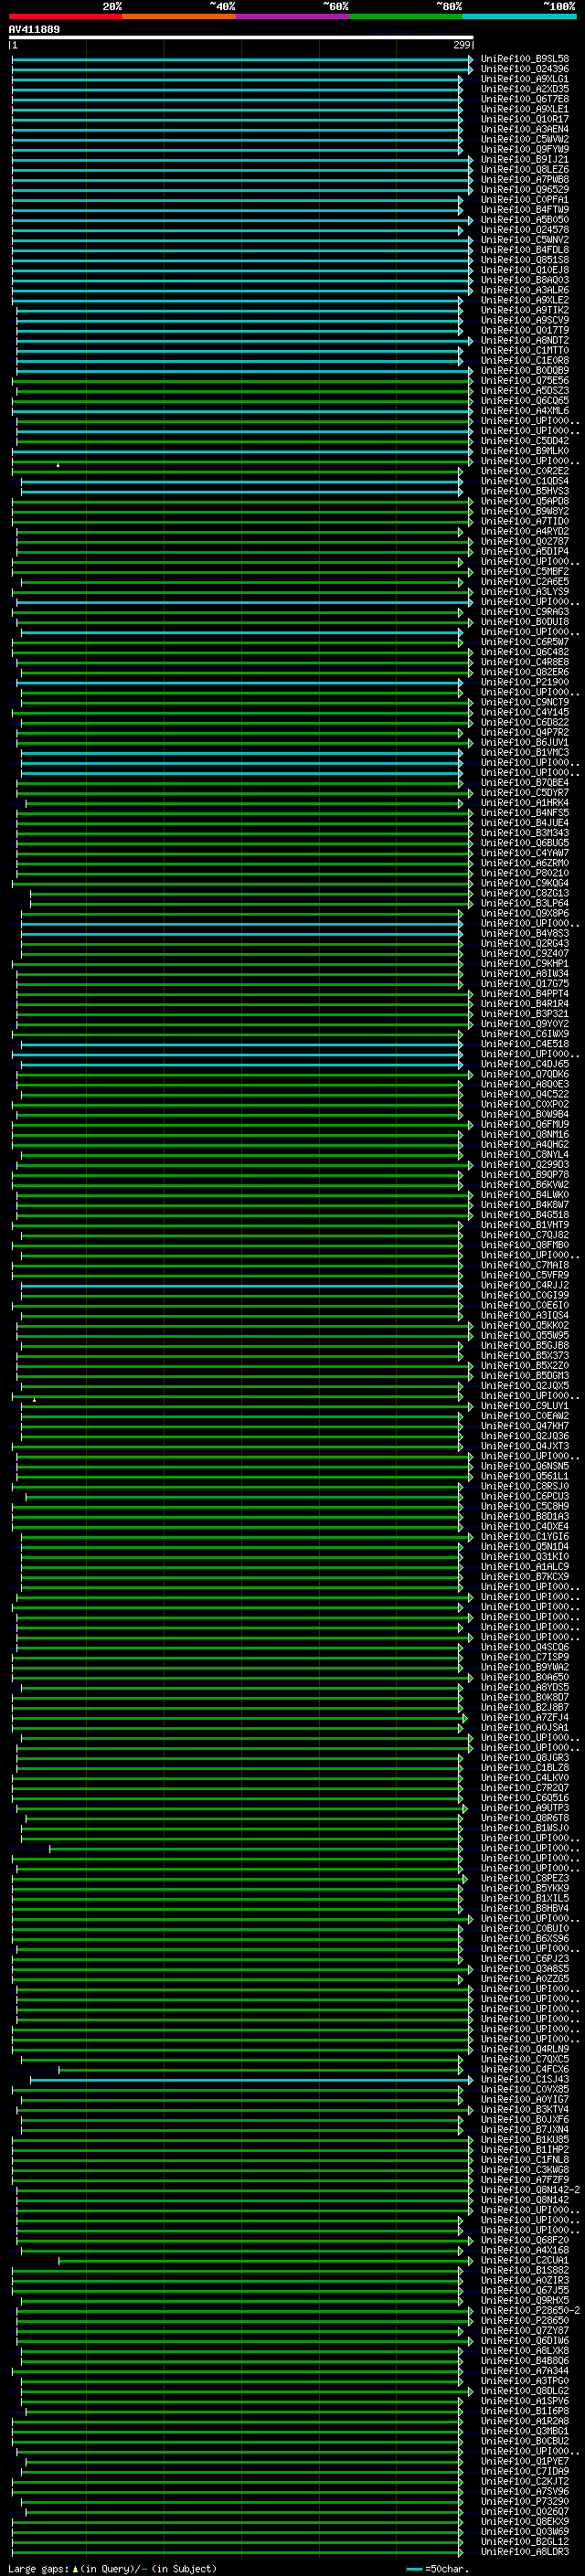
Task: Select hit label UniRef100_Q6C482
Action: tap(525, 652)
